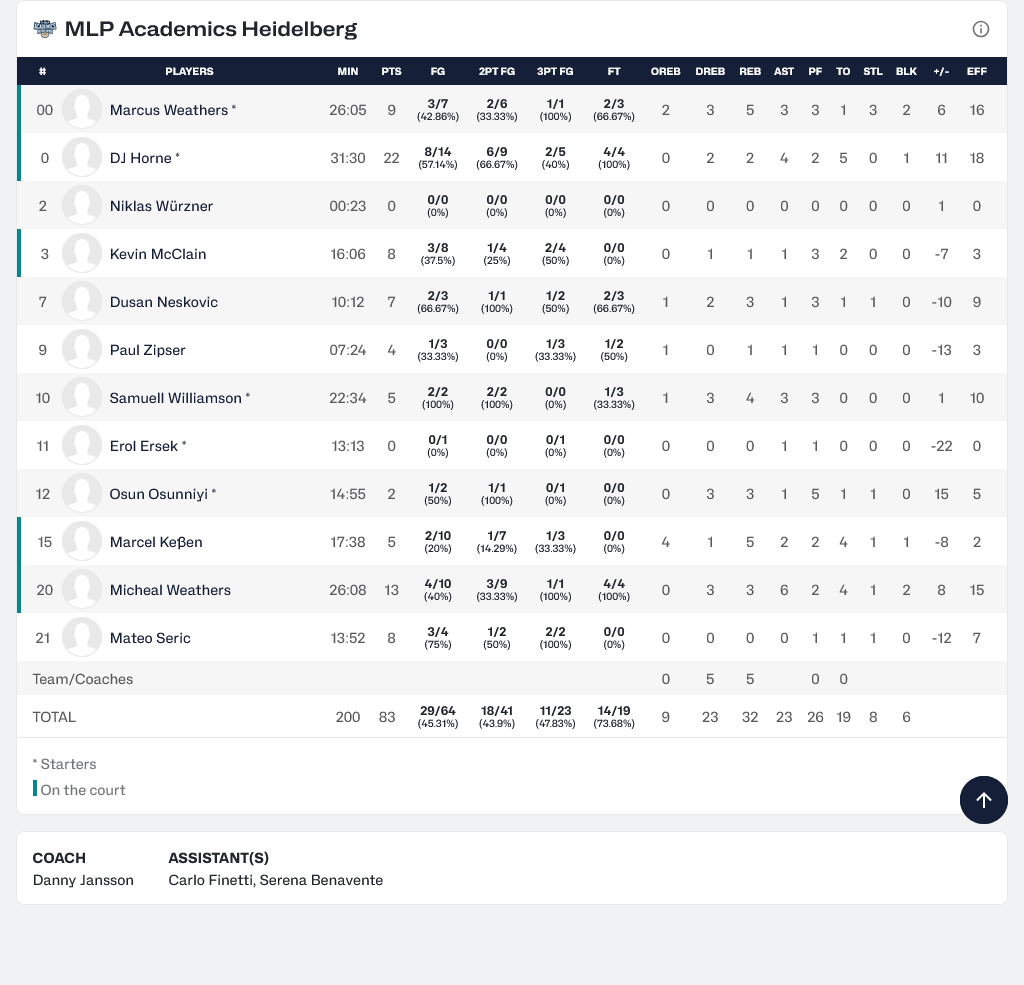The image size is (1024, 985).
Task: Click the MIN column header
Action: [348, 72]
